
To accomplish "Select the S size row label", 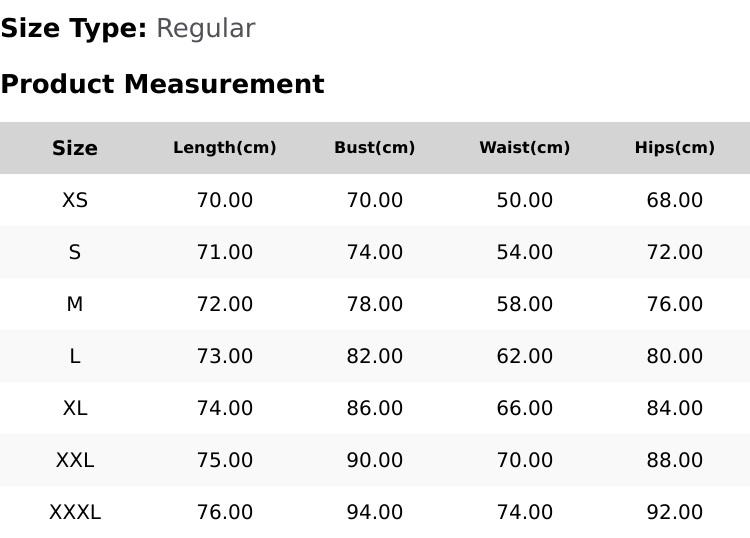I will 75,252.
